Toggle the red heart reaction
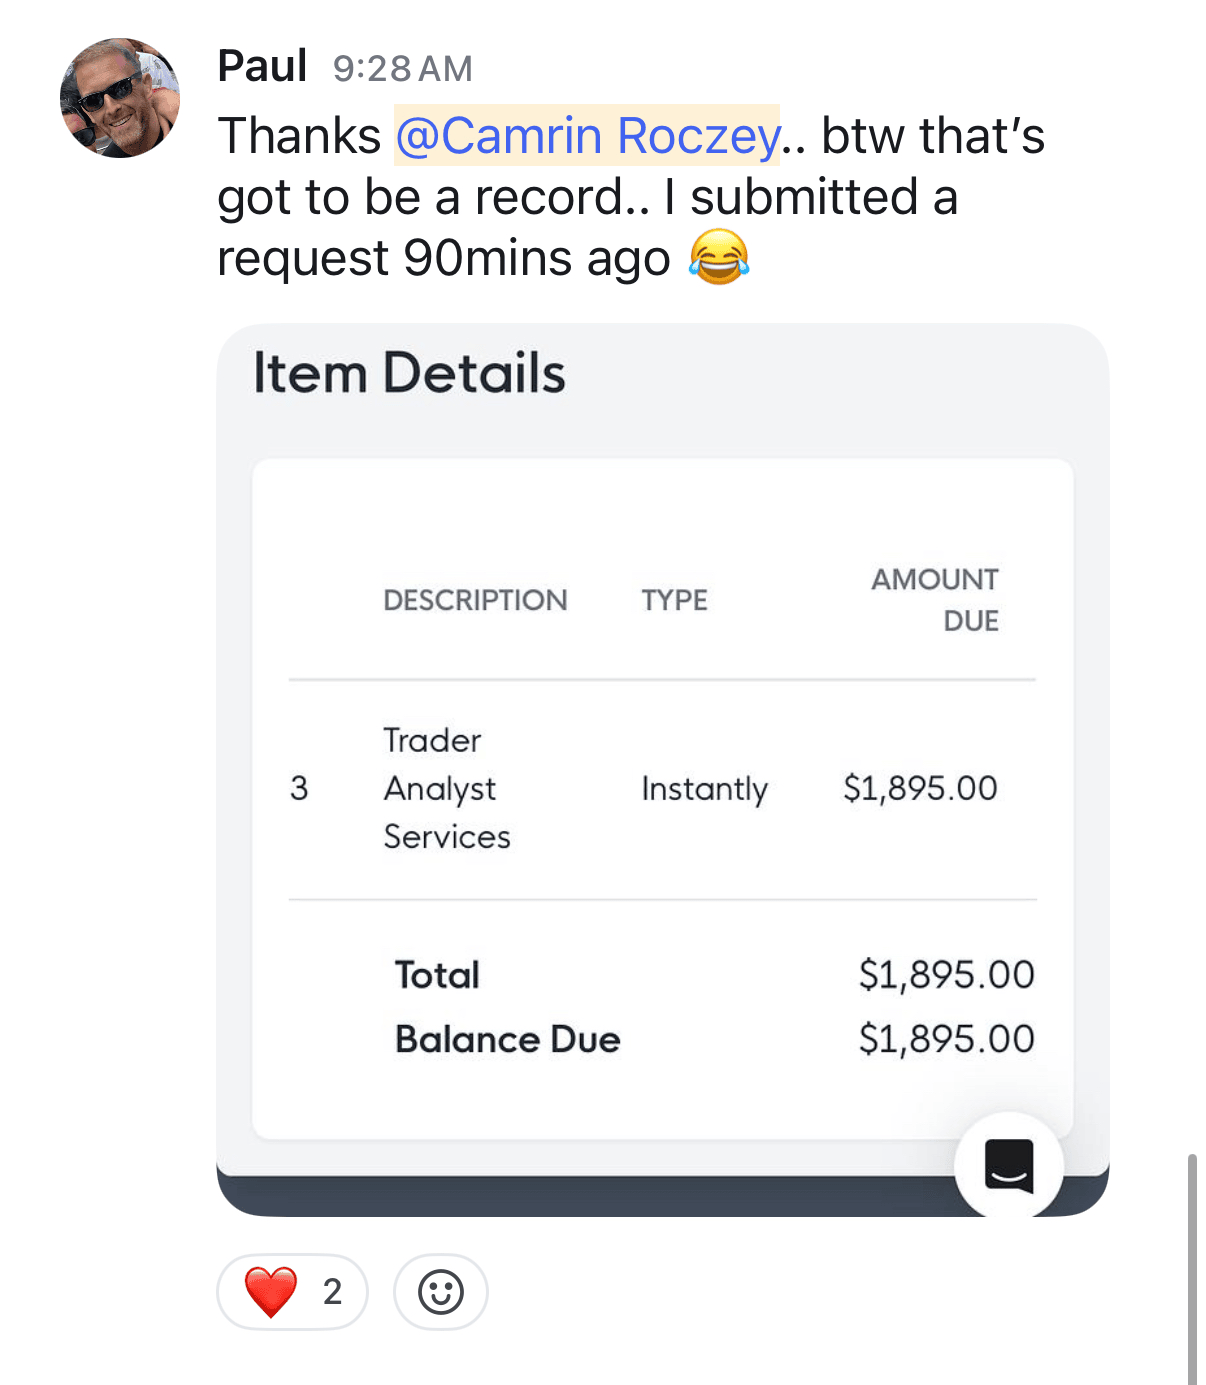Viewport: 1206px width, 1385px height. [292, 1292]
